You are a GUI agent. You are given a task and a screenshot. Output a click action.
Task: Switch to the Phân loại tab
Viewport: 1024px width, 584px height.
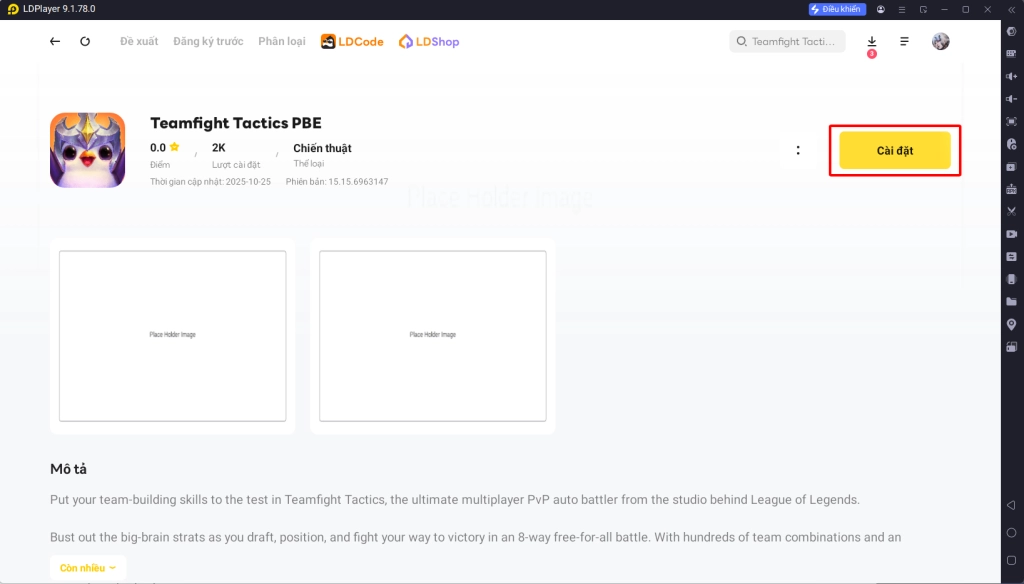(282, 42)
